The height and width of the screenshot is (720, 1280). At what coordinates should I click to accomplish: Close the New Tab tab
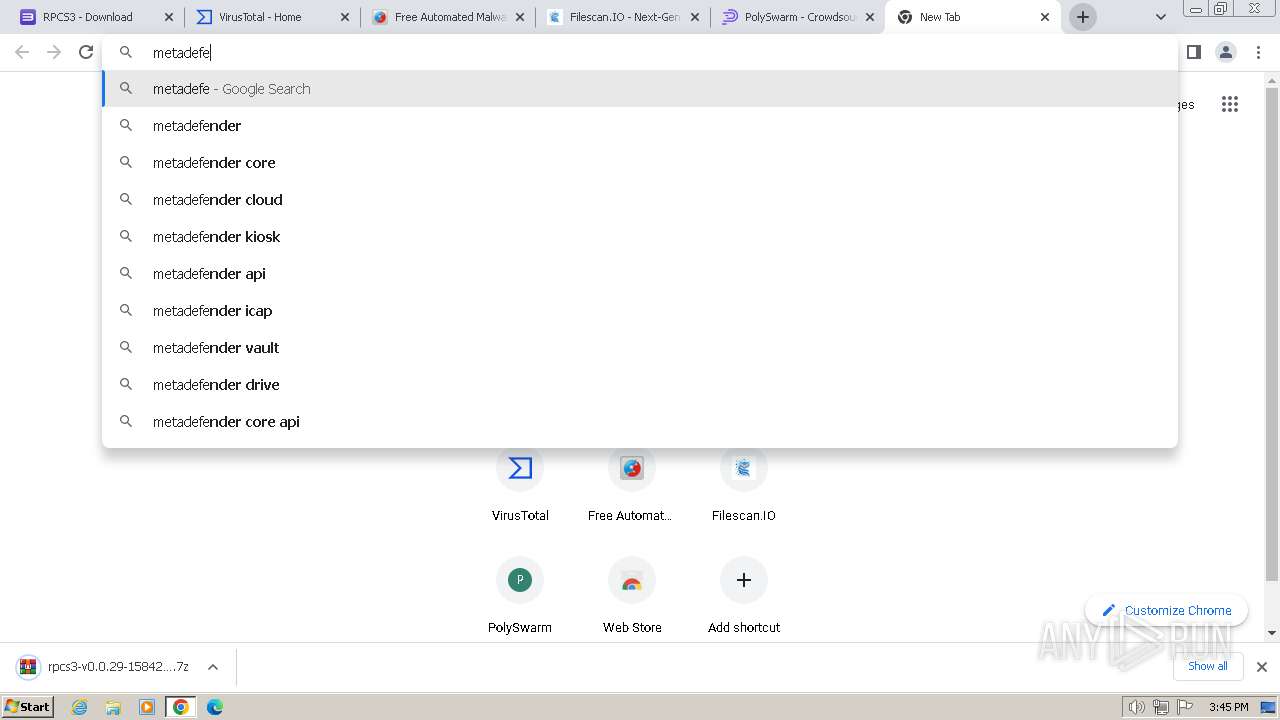coord(1045,17)
